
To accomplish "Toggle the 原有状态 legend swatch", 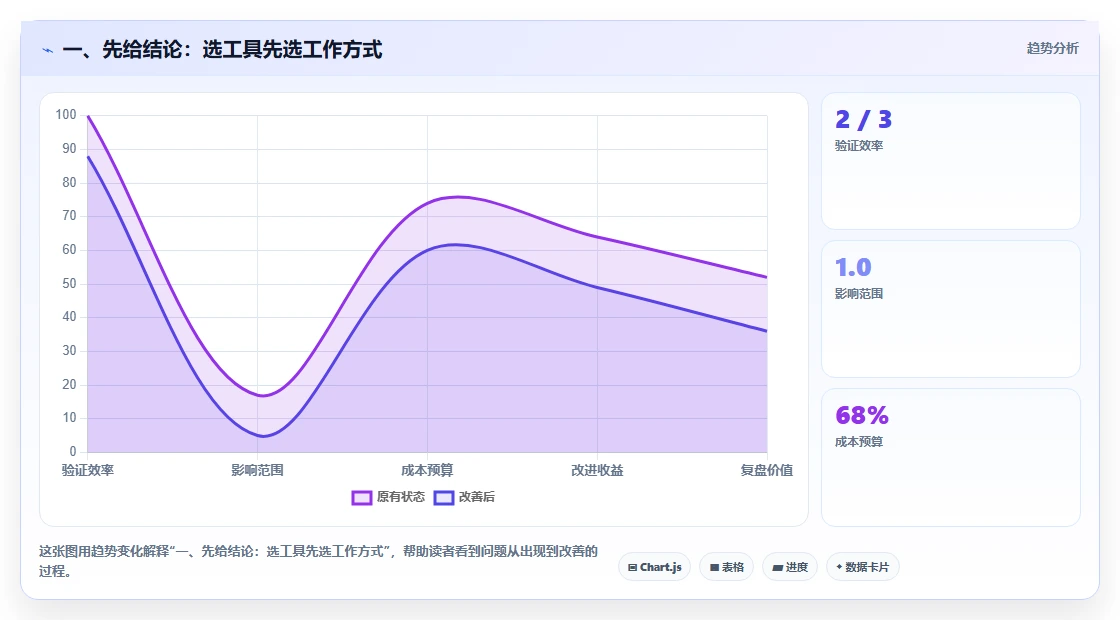I will point(361,497).
